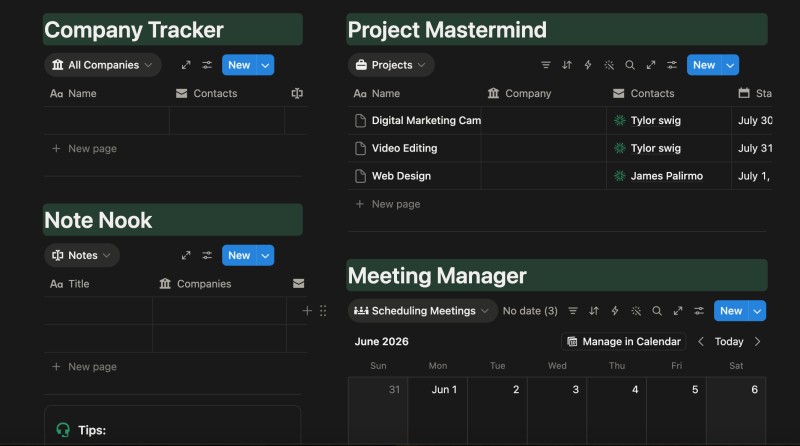Add New page in Note Nook
The width and height of the screenshot is (800, 446).
pos(85,366)
